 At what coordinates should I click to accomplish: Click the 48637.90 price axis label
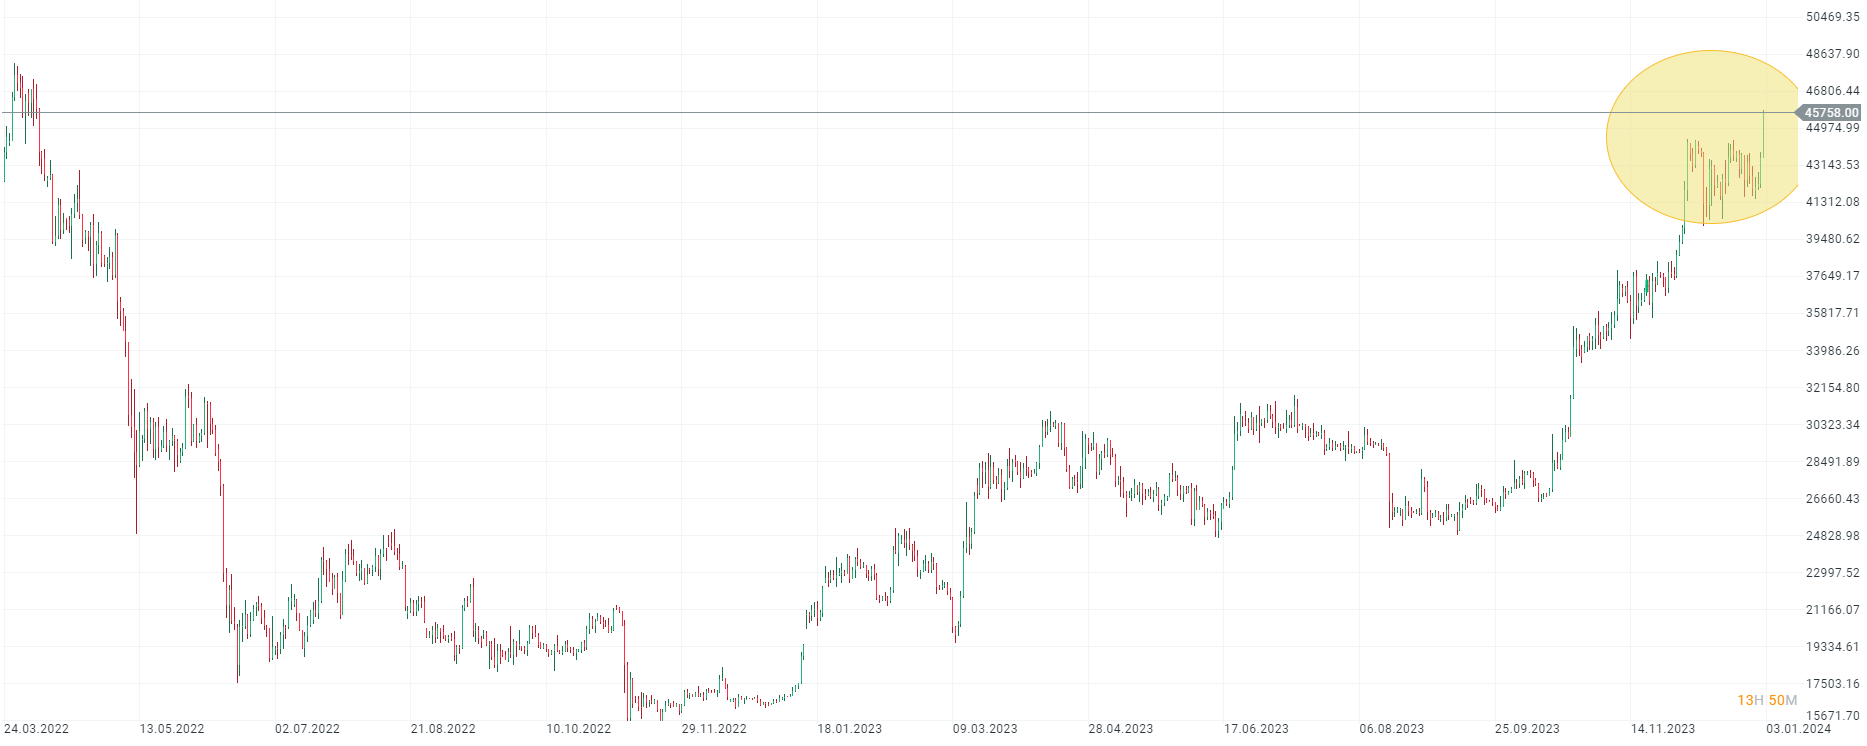(1832, 54)
